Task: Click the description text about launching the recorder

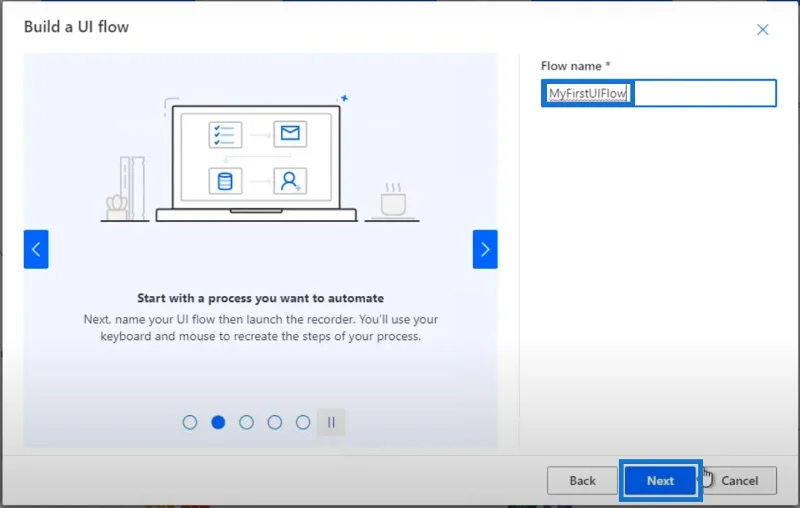Action: 261,327
